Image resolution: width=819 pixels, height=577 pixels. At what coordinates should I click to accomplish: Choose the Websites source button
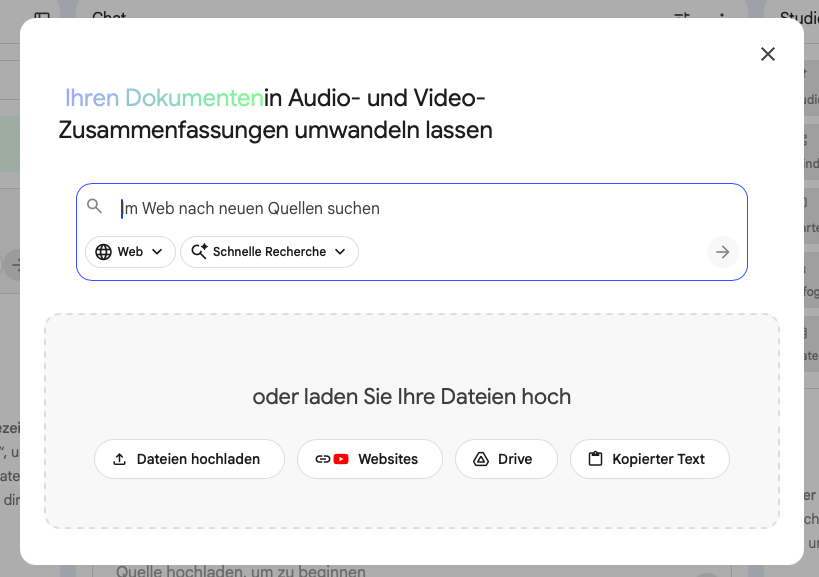[369, 459]
